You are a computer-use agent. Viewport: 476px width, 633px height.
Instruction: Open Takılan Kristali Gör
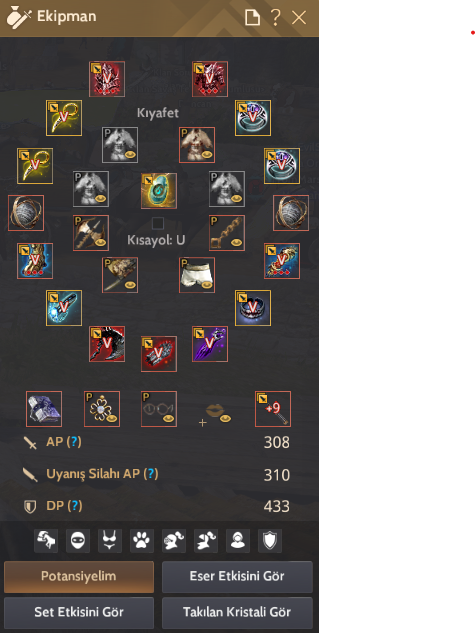[237, 612]
